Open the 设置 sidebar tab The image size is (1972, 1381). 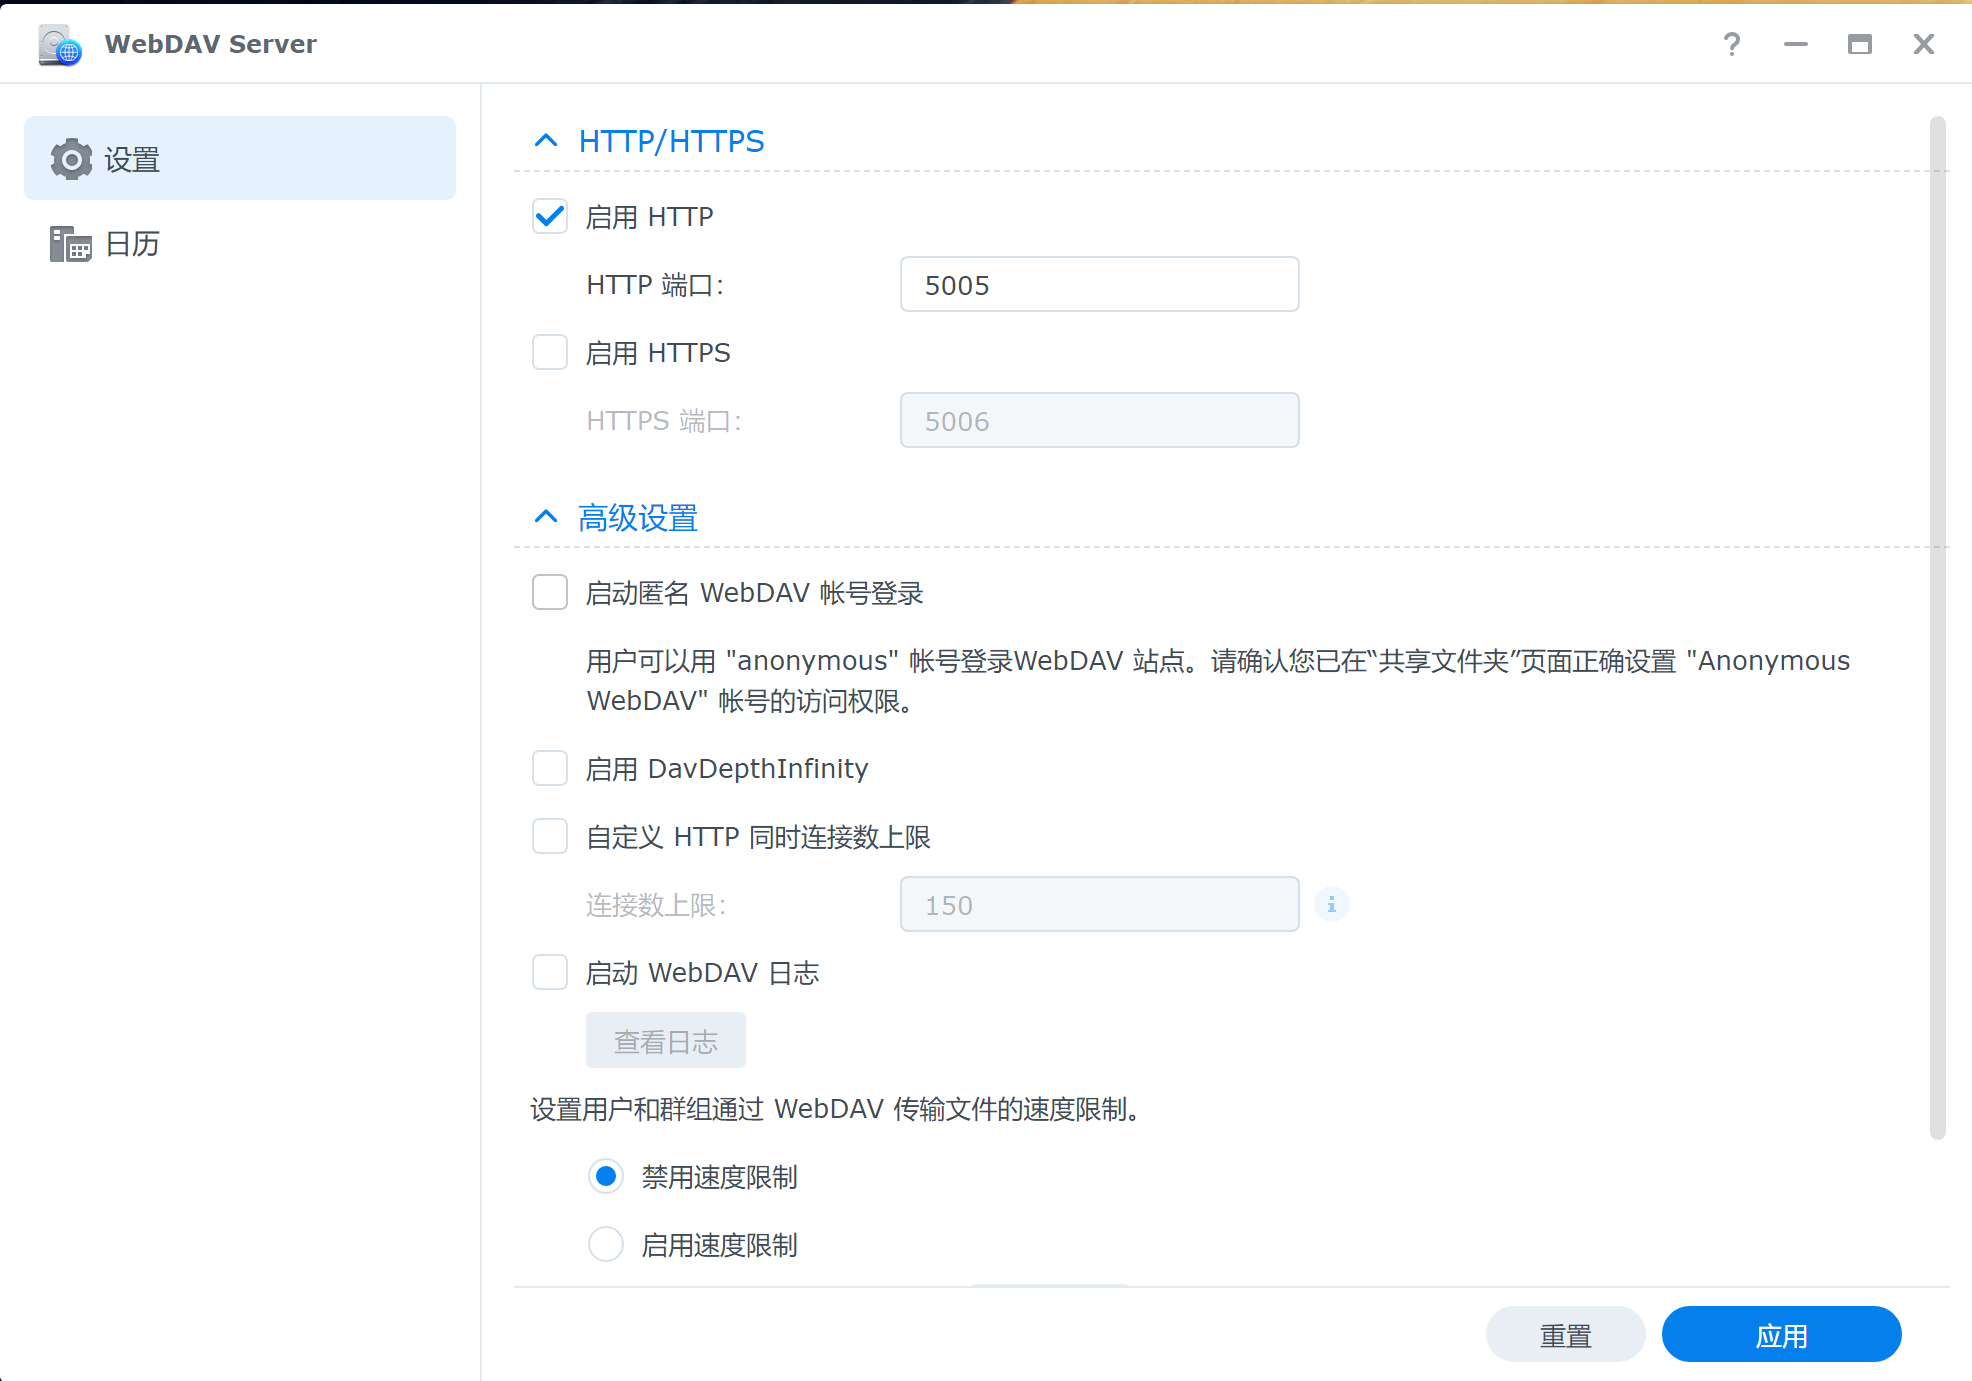tap(240, 158)
